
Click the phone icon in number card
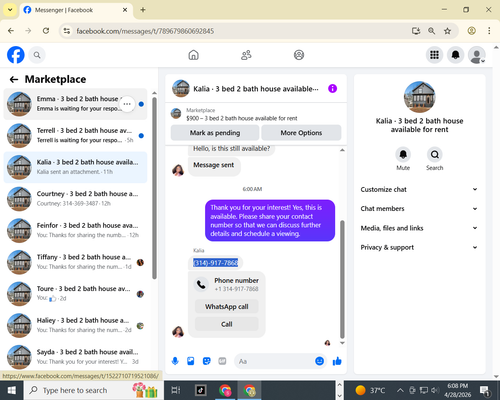(201, 284)
